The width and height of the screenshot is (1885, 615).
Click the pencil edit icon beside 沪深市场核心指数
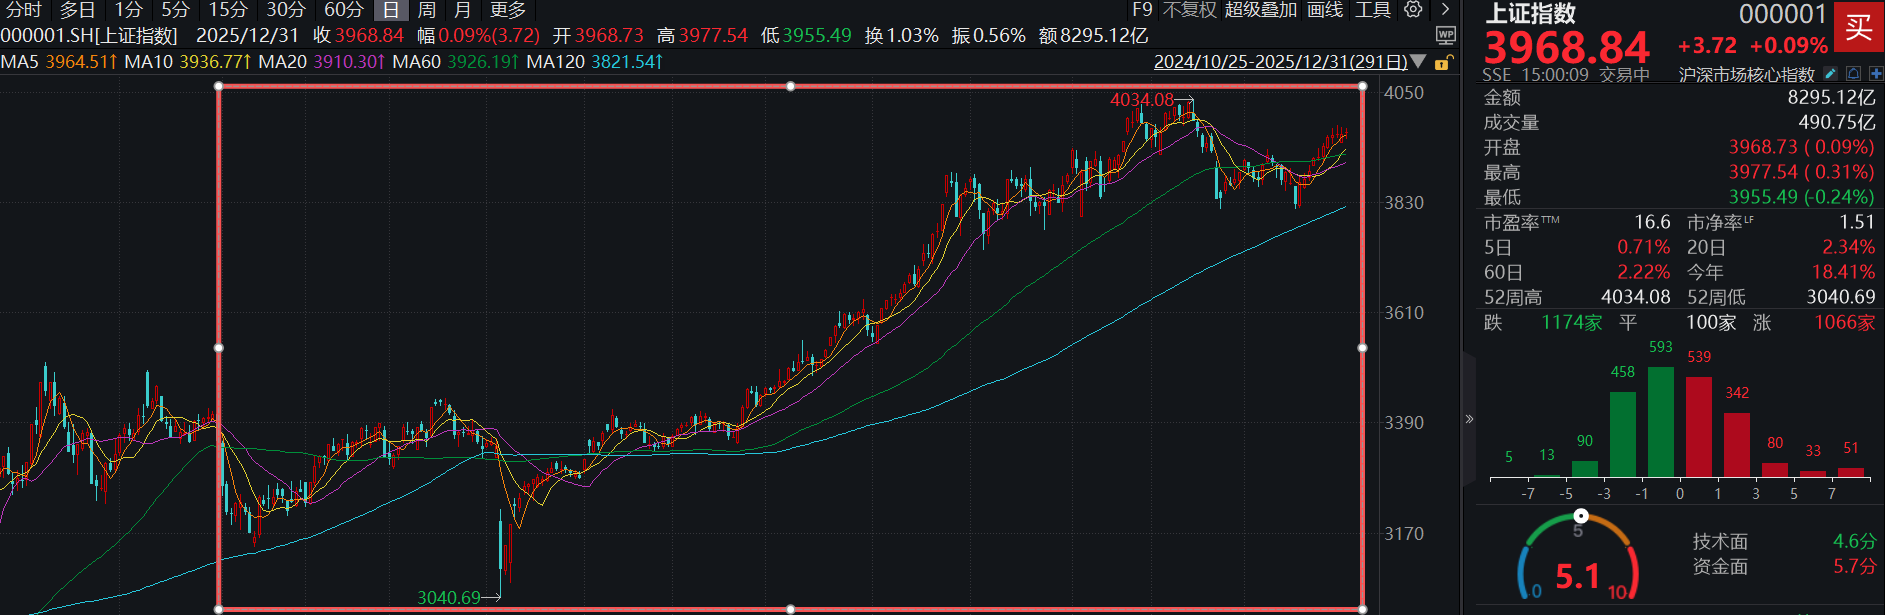coord(1830,74)
